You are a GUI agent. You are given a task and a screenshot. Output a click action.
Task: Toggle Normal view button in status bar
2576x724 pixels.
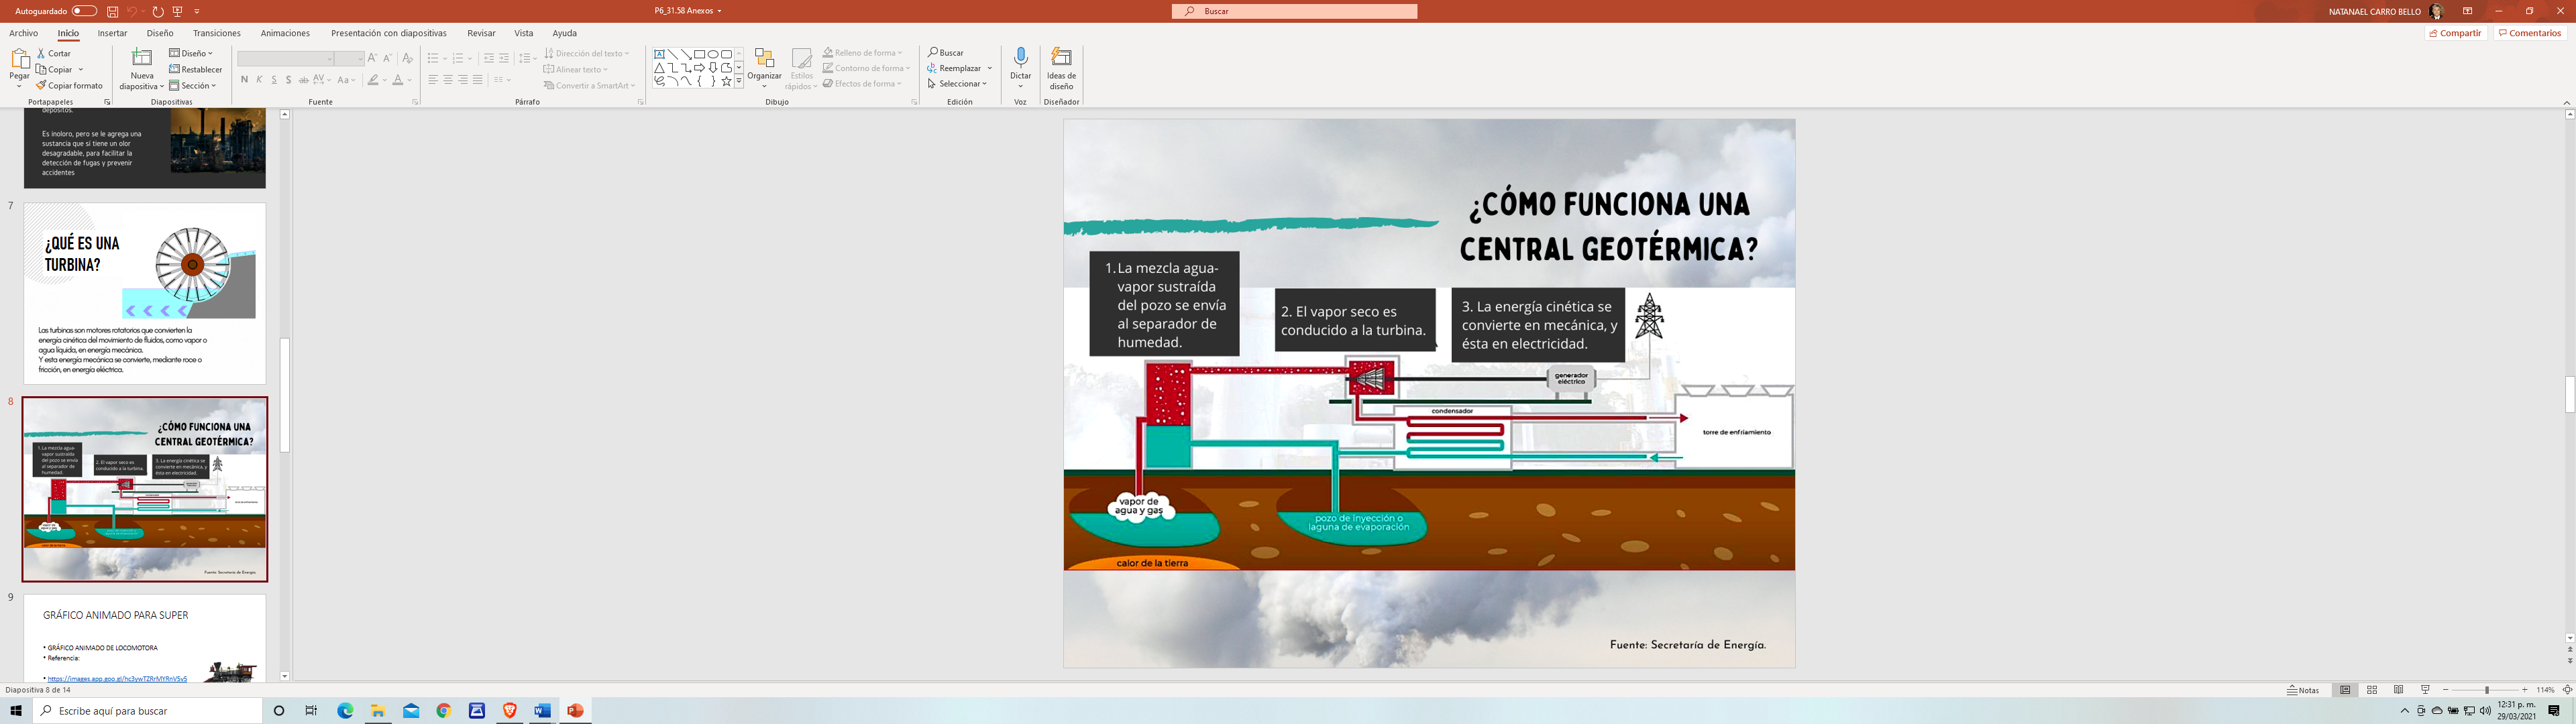tap(2345, 690)
